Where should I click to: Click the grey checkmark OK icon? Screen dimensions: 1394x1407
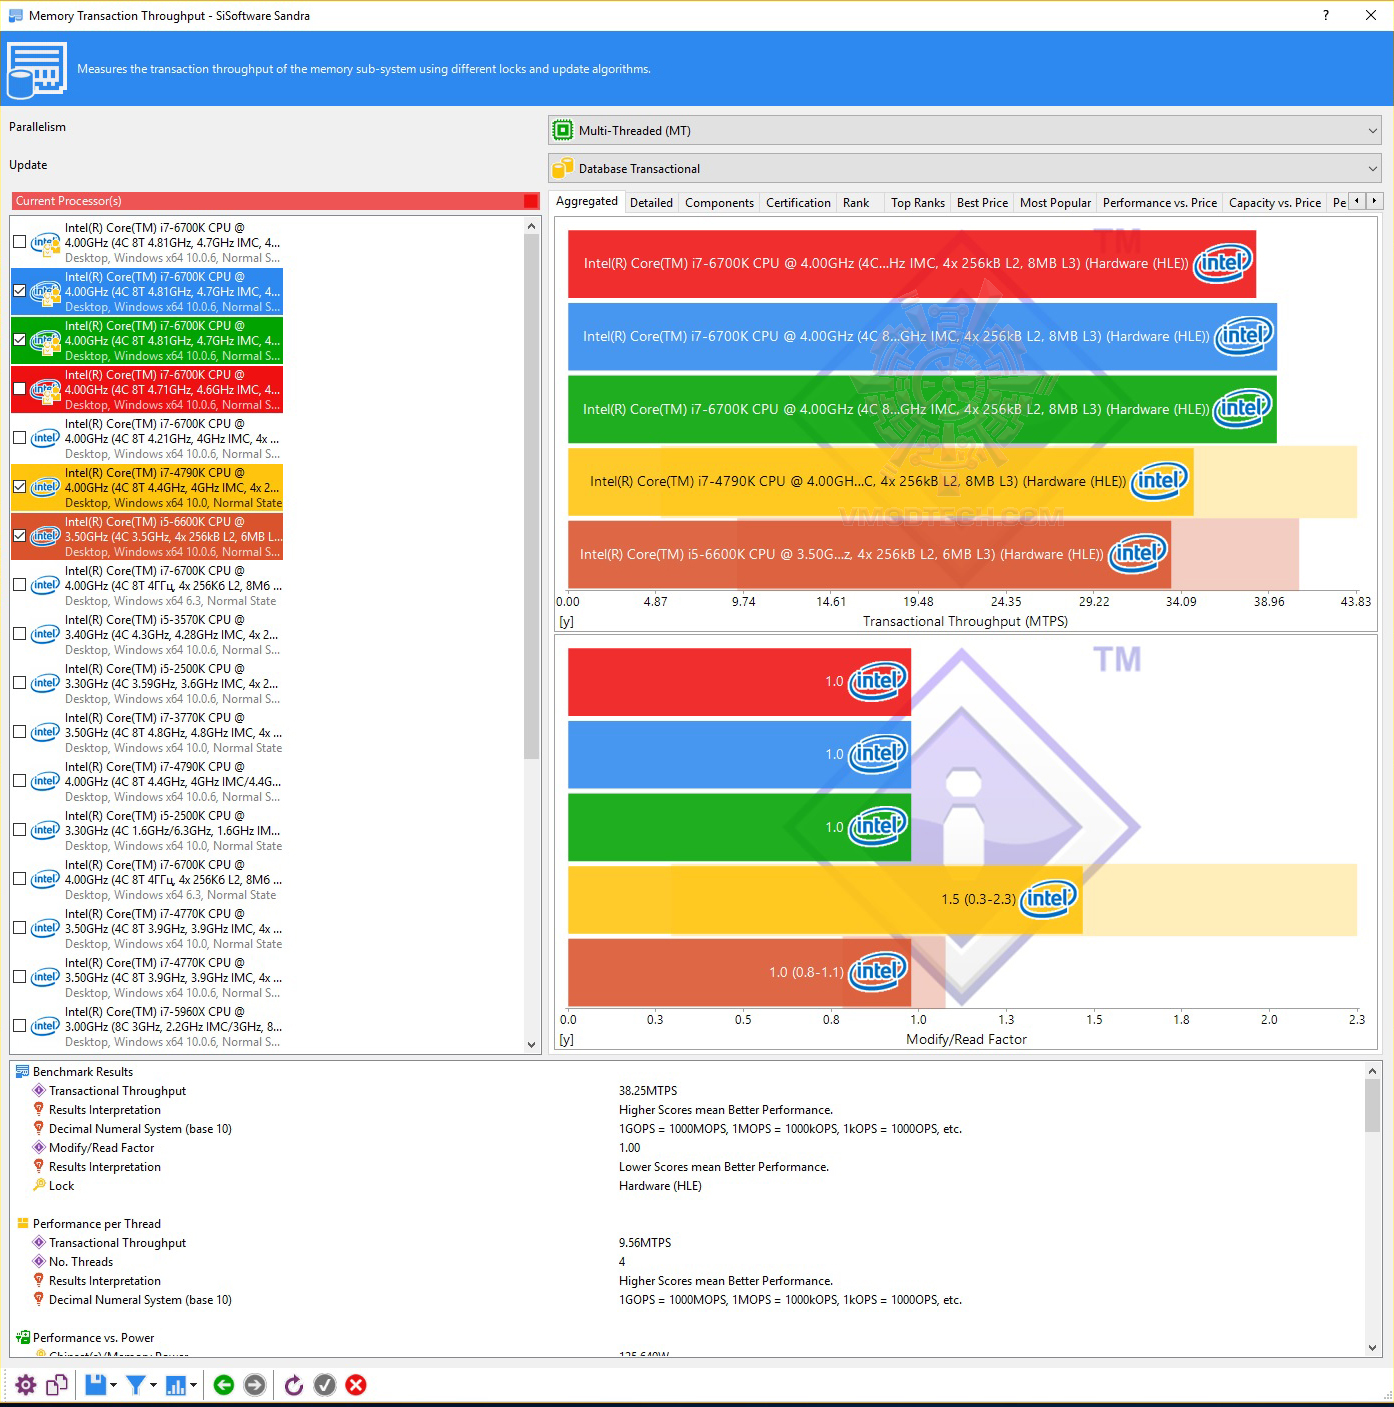click(x=325, y=1385)
